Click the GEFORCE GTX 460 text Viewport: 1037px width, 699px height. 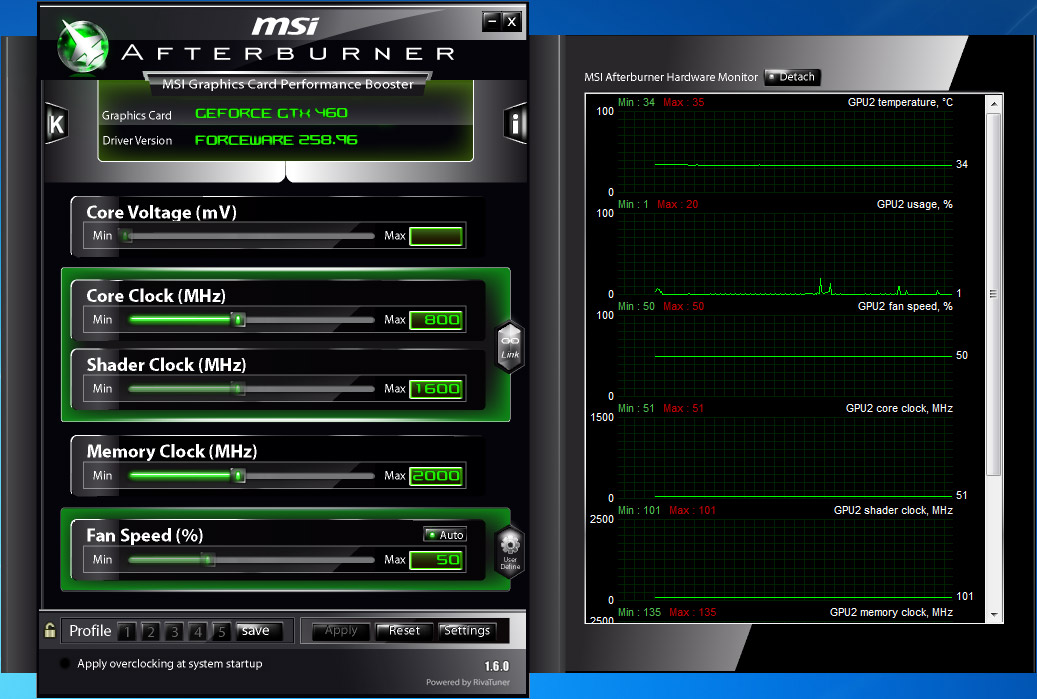pos(271,113)
